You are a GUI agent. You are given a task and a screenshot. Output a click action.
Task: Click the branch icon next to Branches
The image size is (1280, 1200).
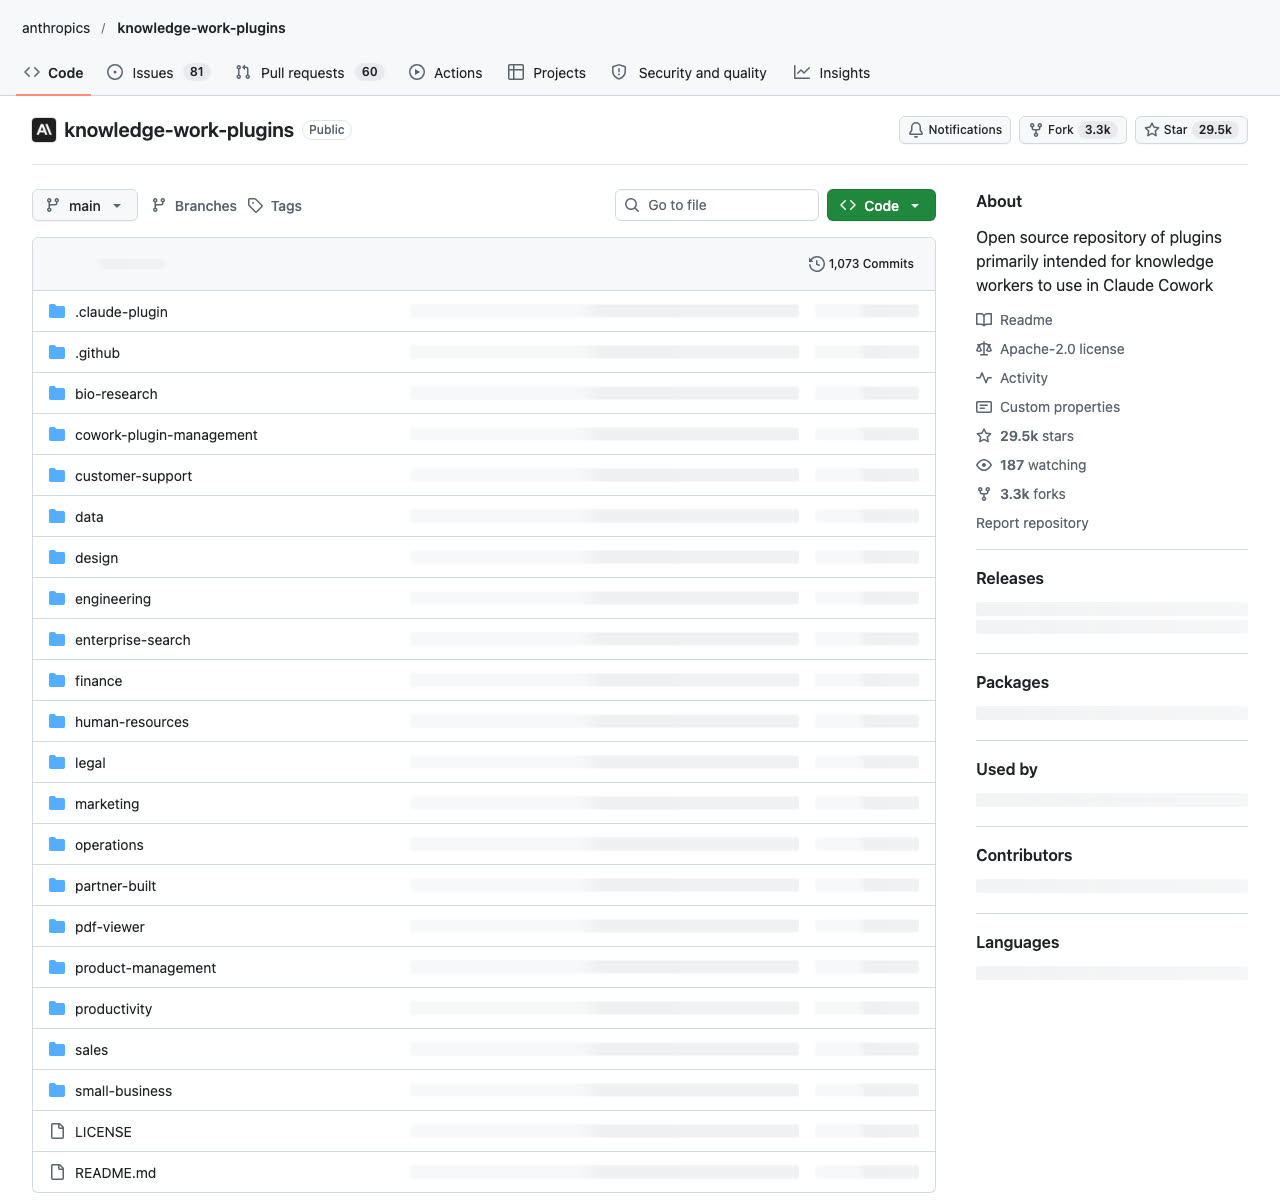[x=159, y=205]
